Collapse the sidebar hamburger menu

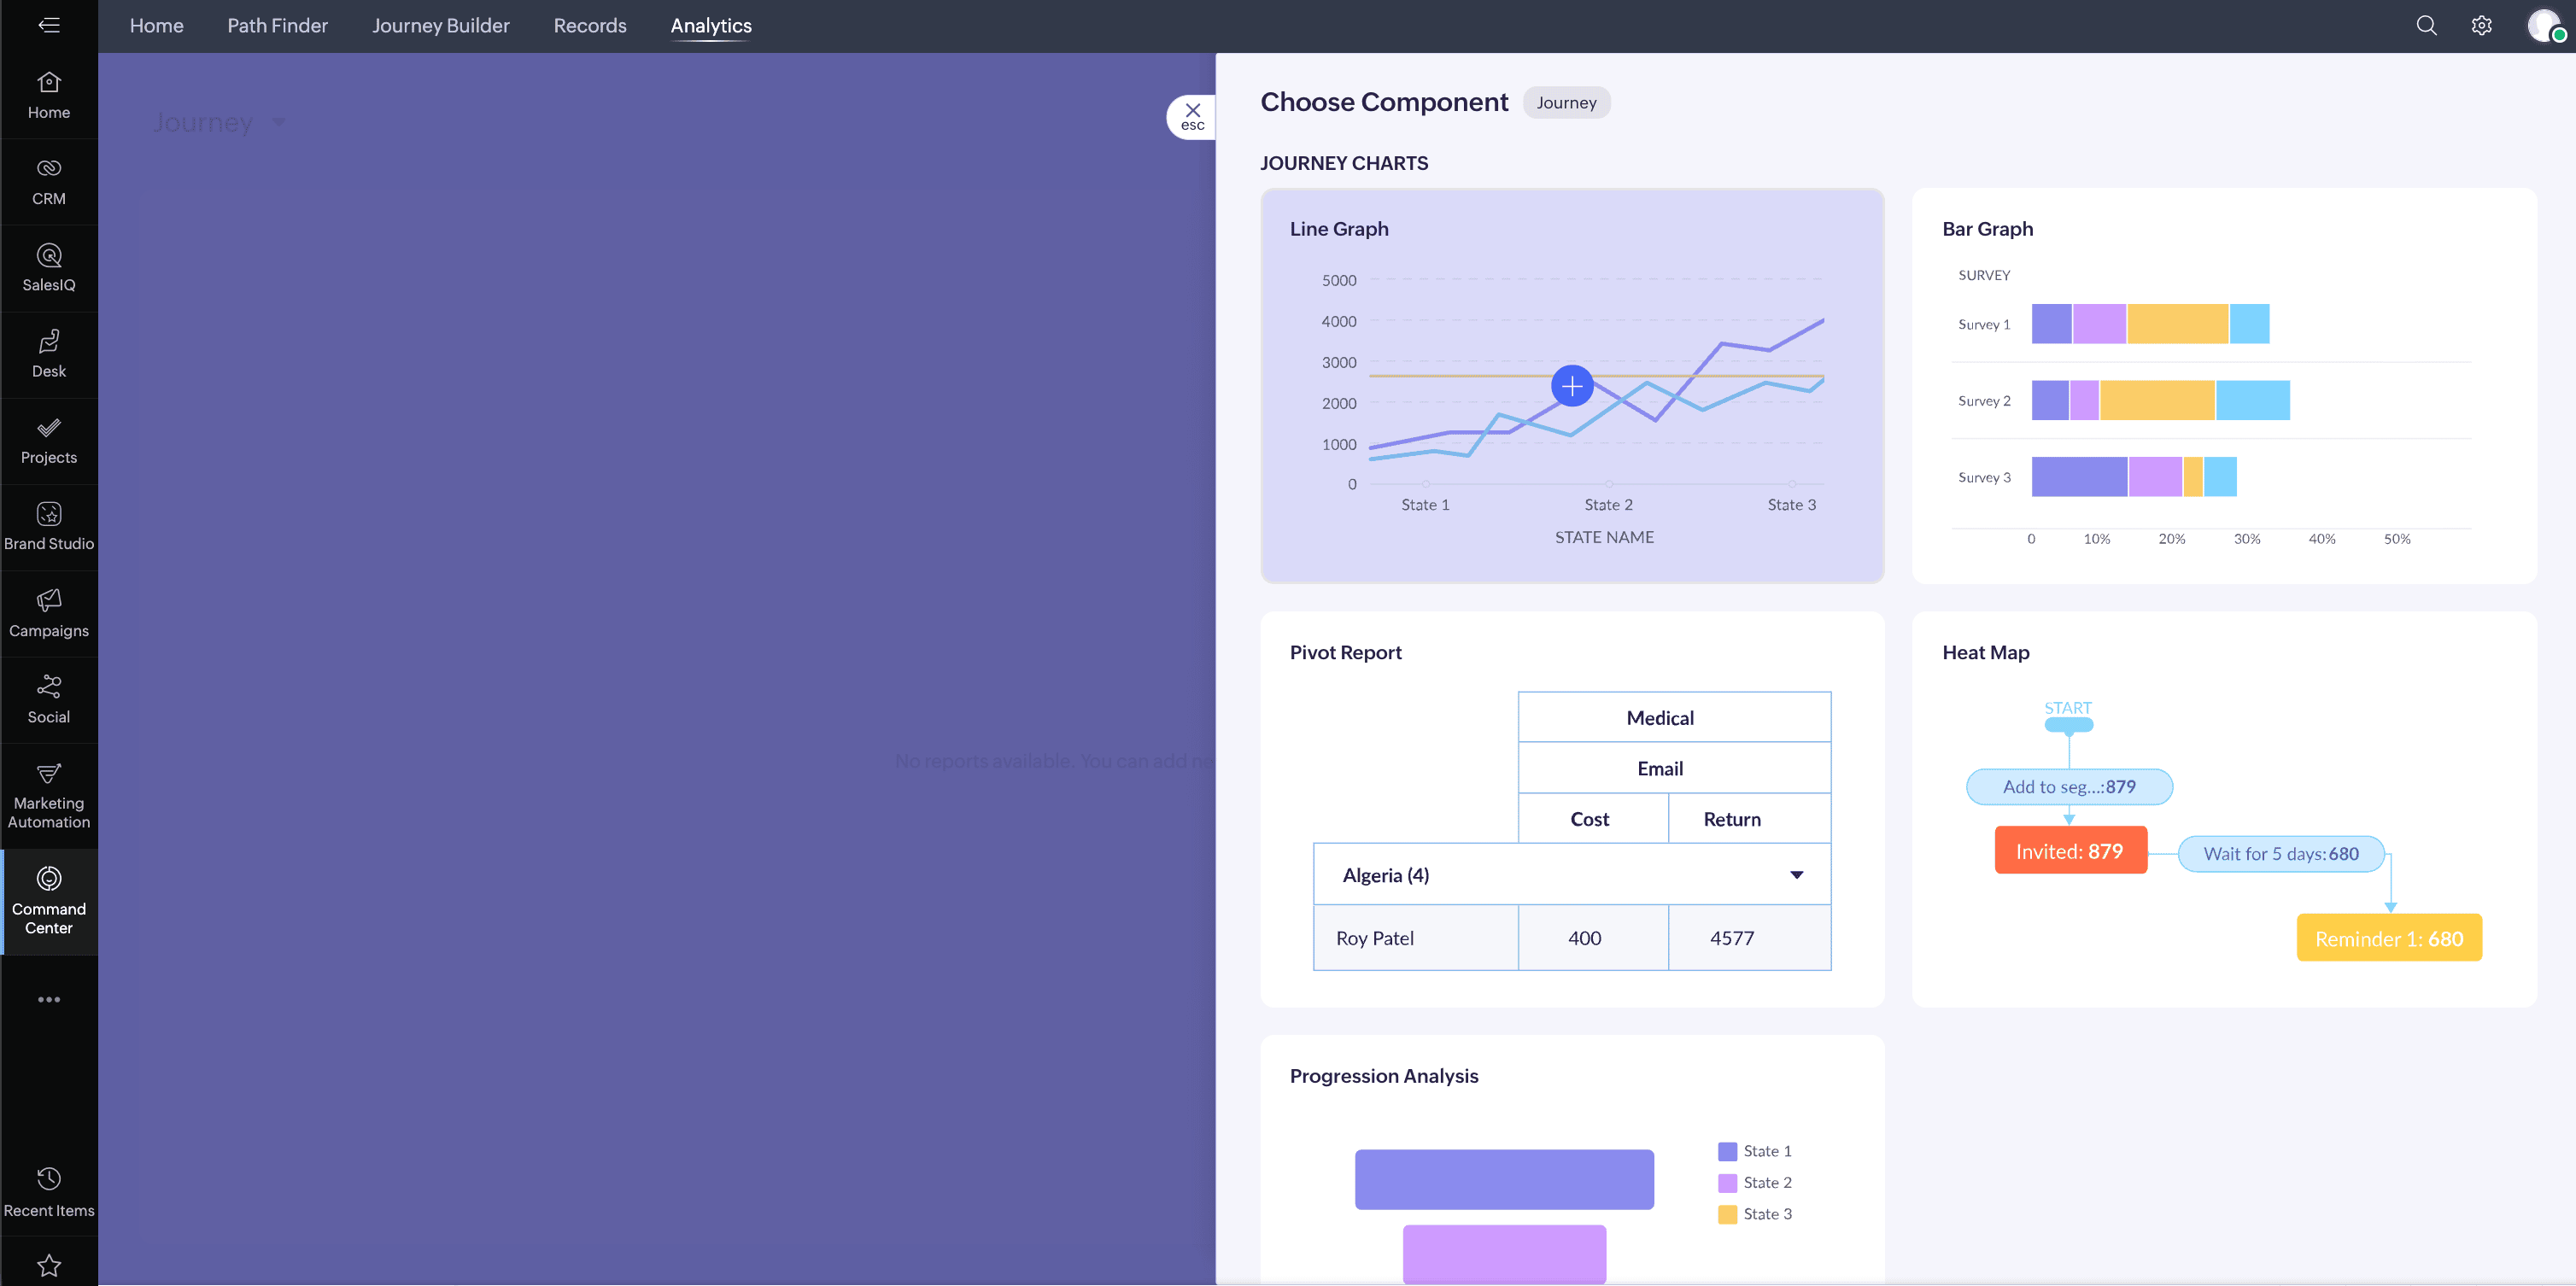pos(48,26)
